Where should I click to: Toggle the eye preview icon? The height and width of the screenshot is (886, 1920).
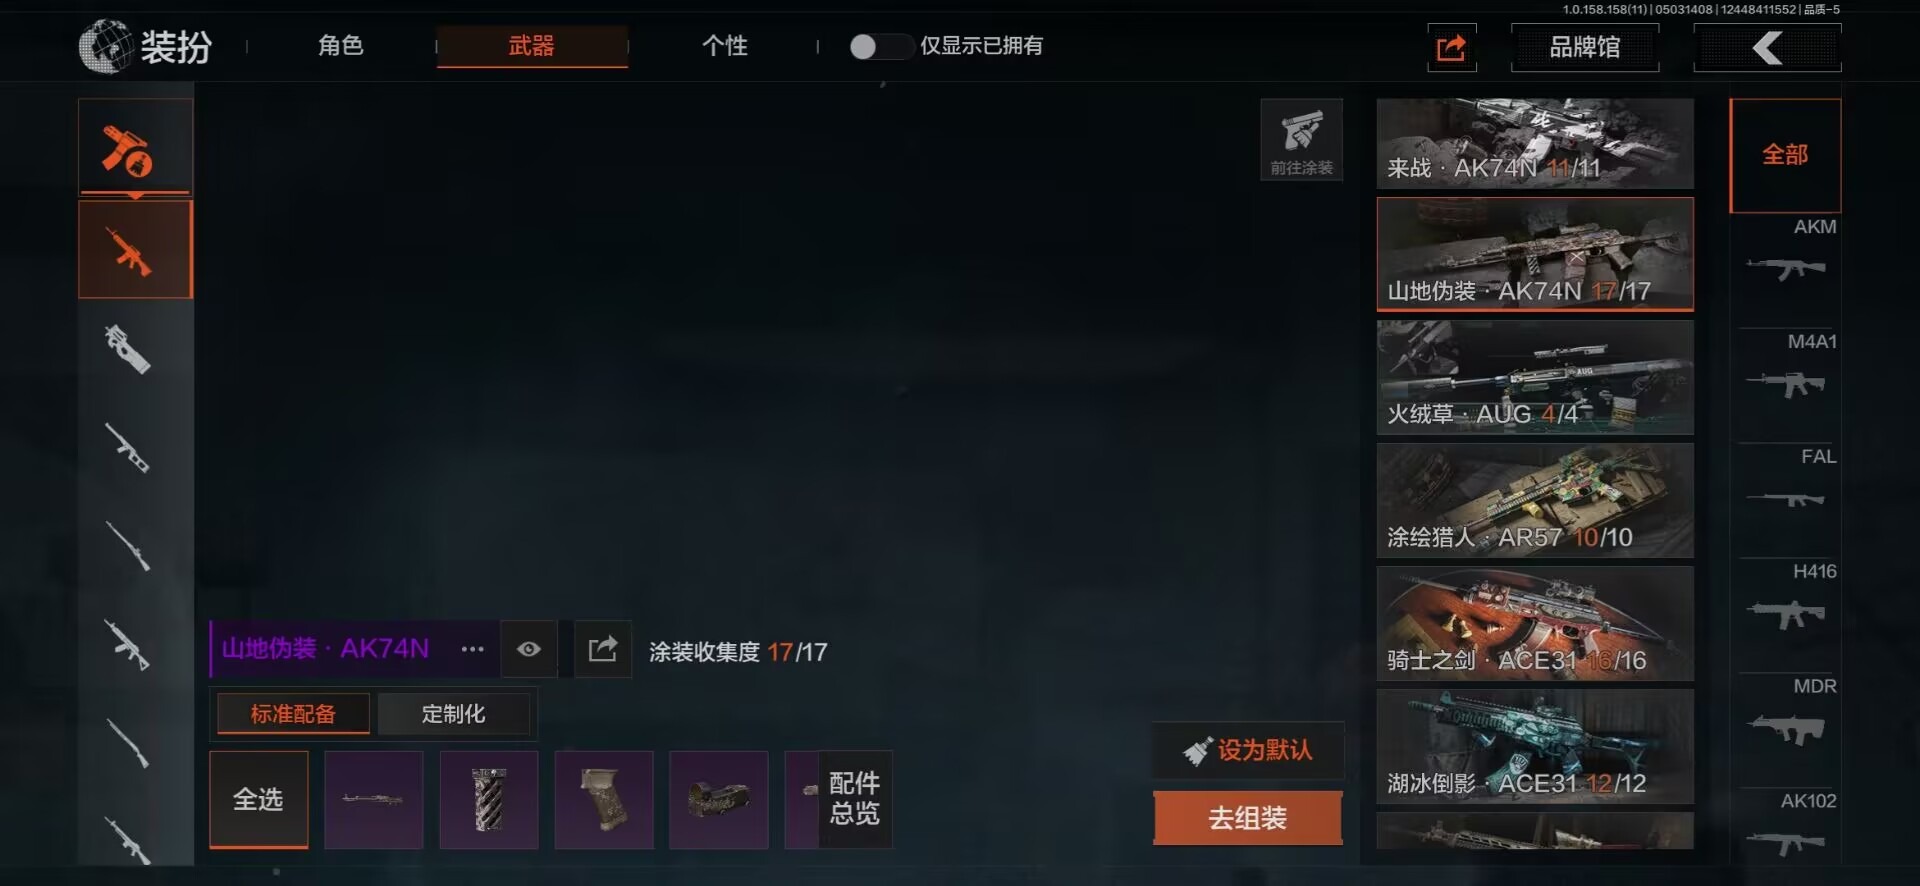pos(529,649)
